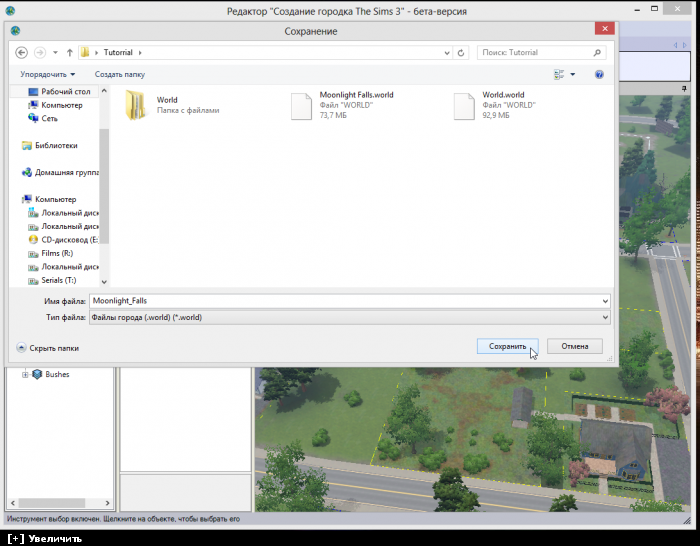Refresh the Tutorial folder view

461,52
